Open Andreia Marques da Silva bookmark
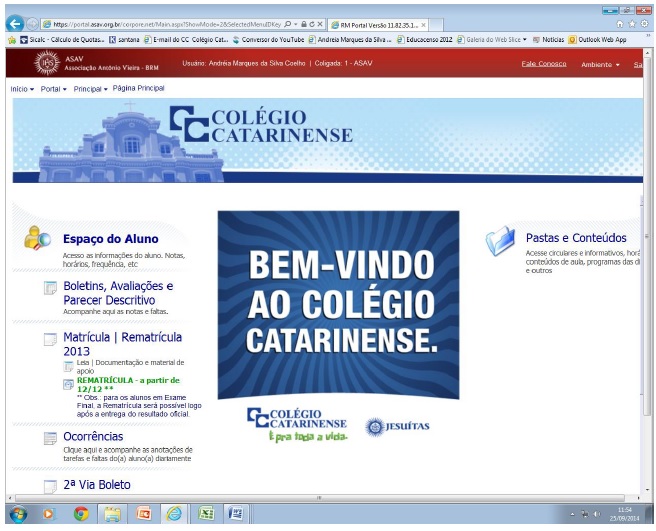Viewport: 656px width, 531px height. (x=350, y=40)
